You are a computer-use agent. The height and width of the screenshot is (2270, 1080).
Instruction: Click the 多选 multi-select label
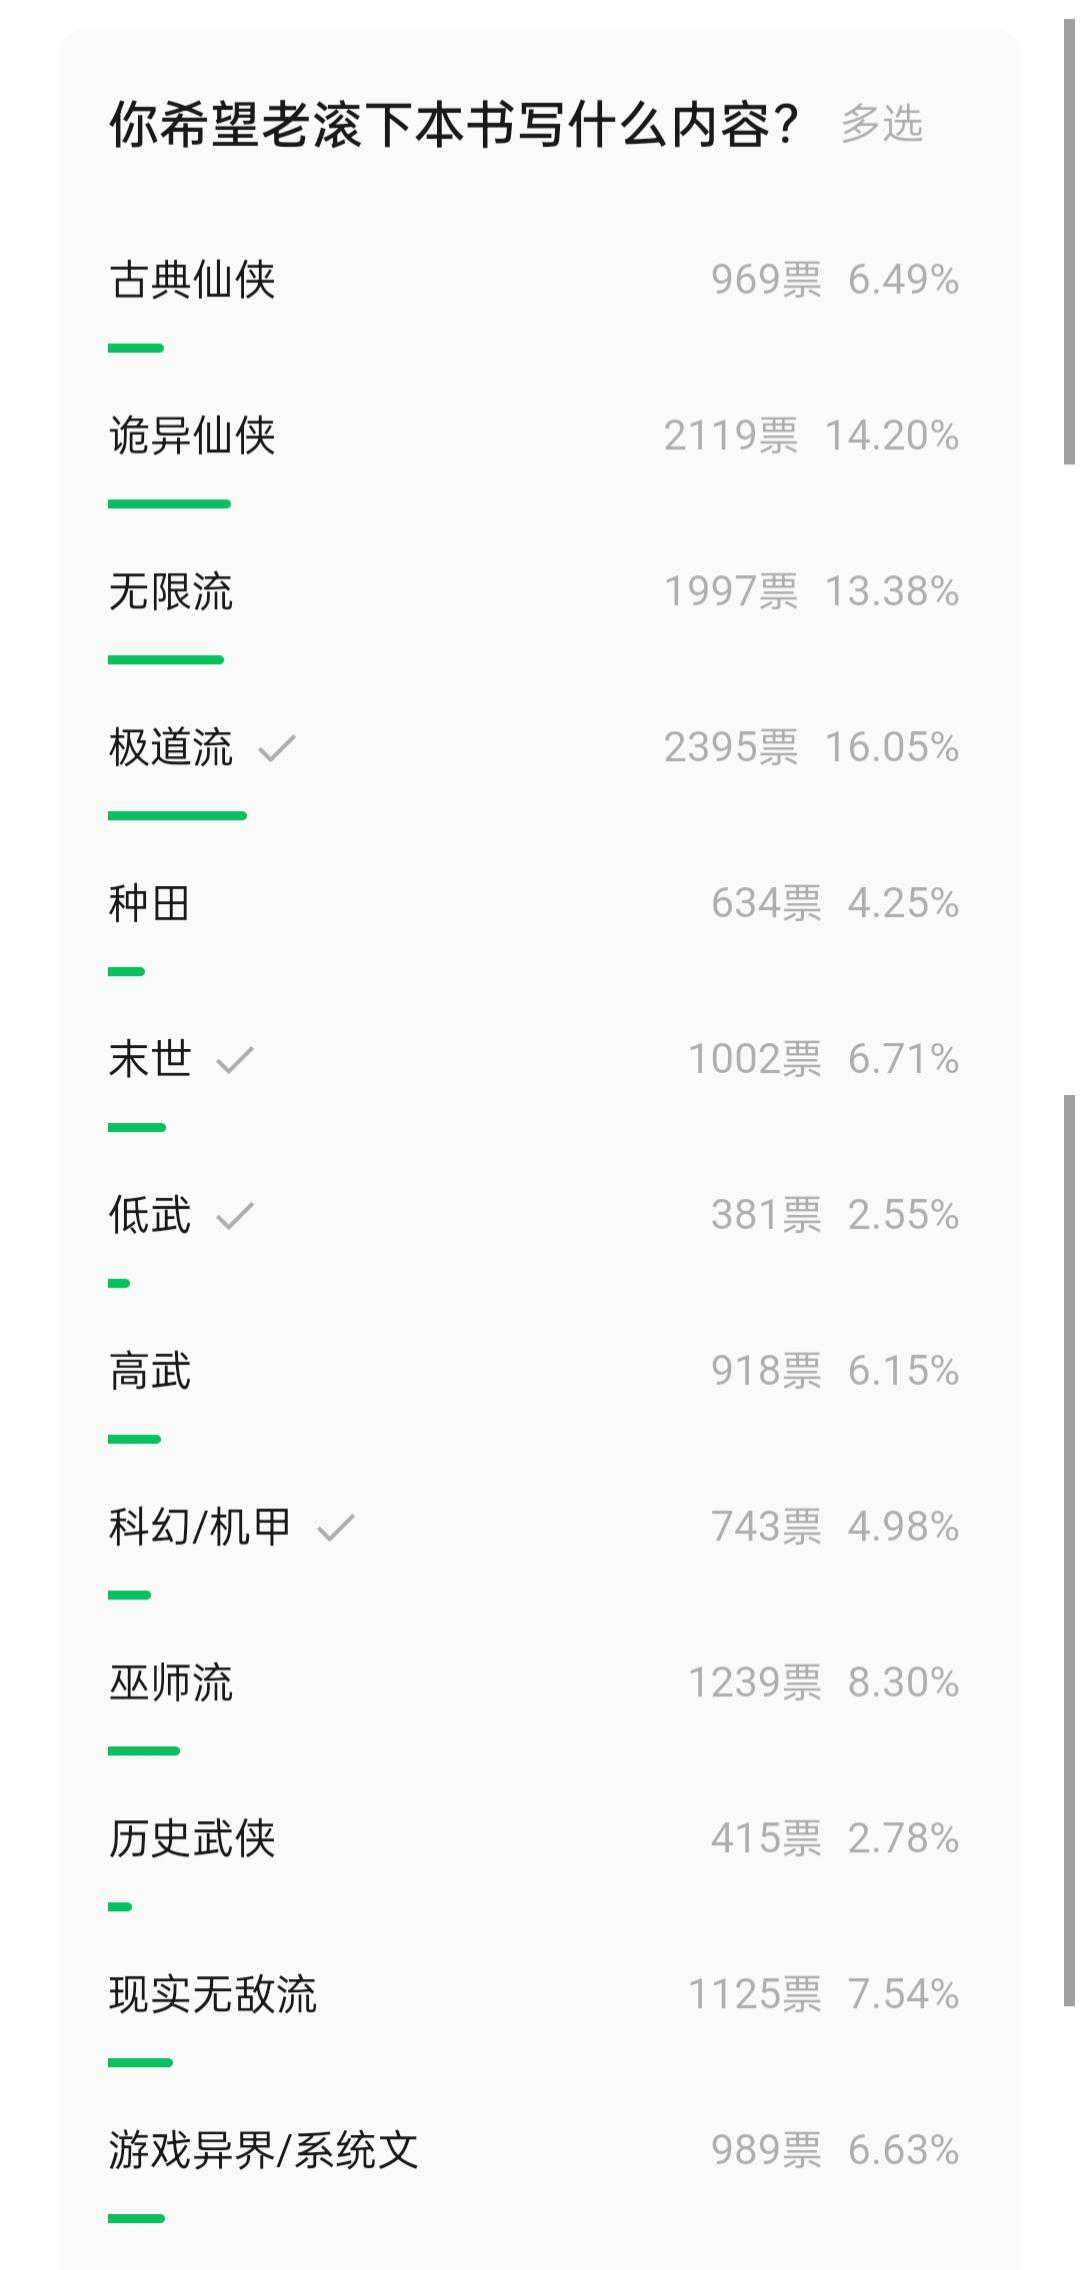click(882, 125)
